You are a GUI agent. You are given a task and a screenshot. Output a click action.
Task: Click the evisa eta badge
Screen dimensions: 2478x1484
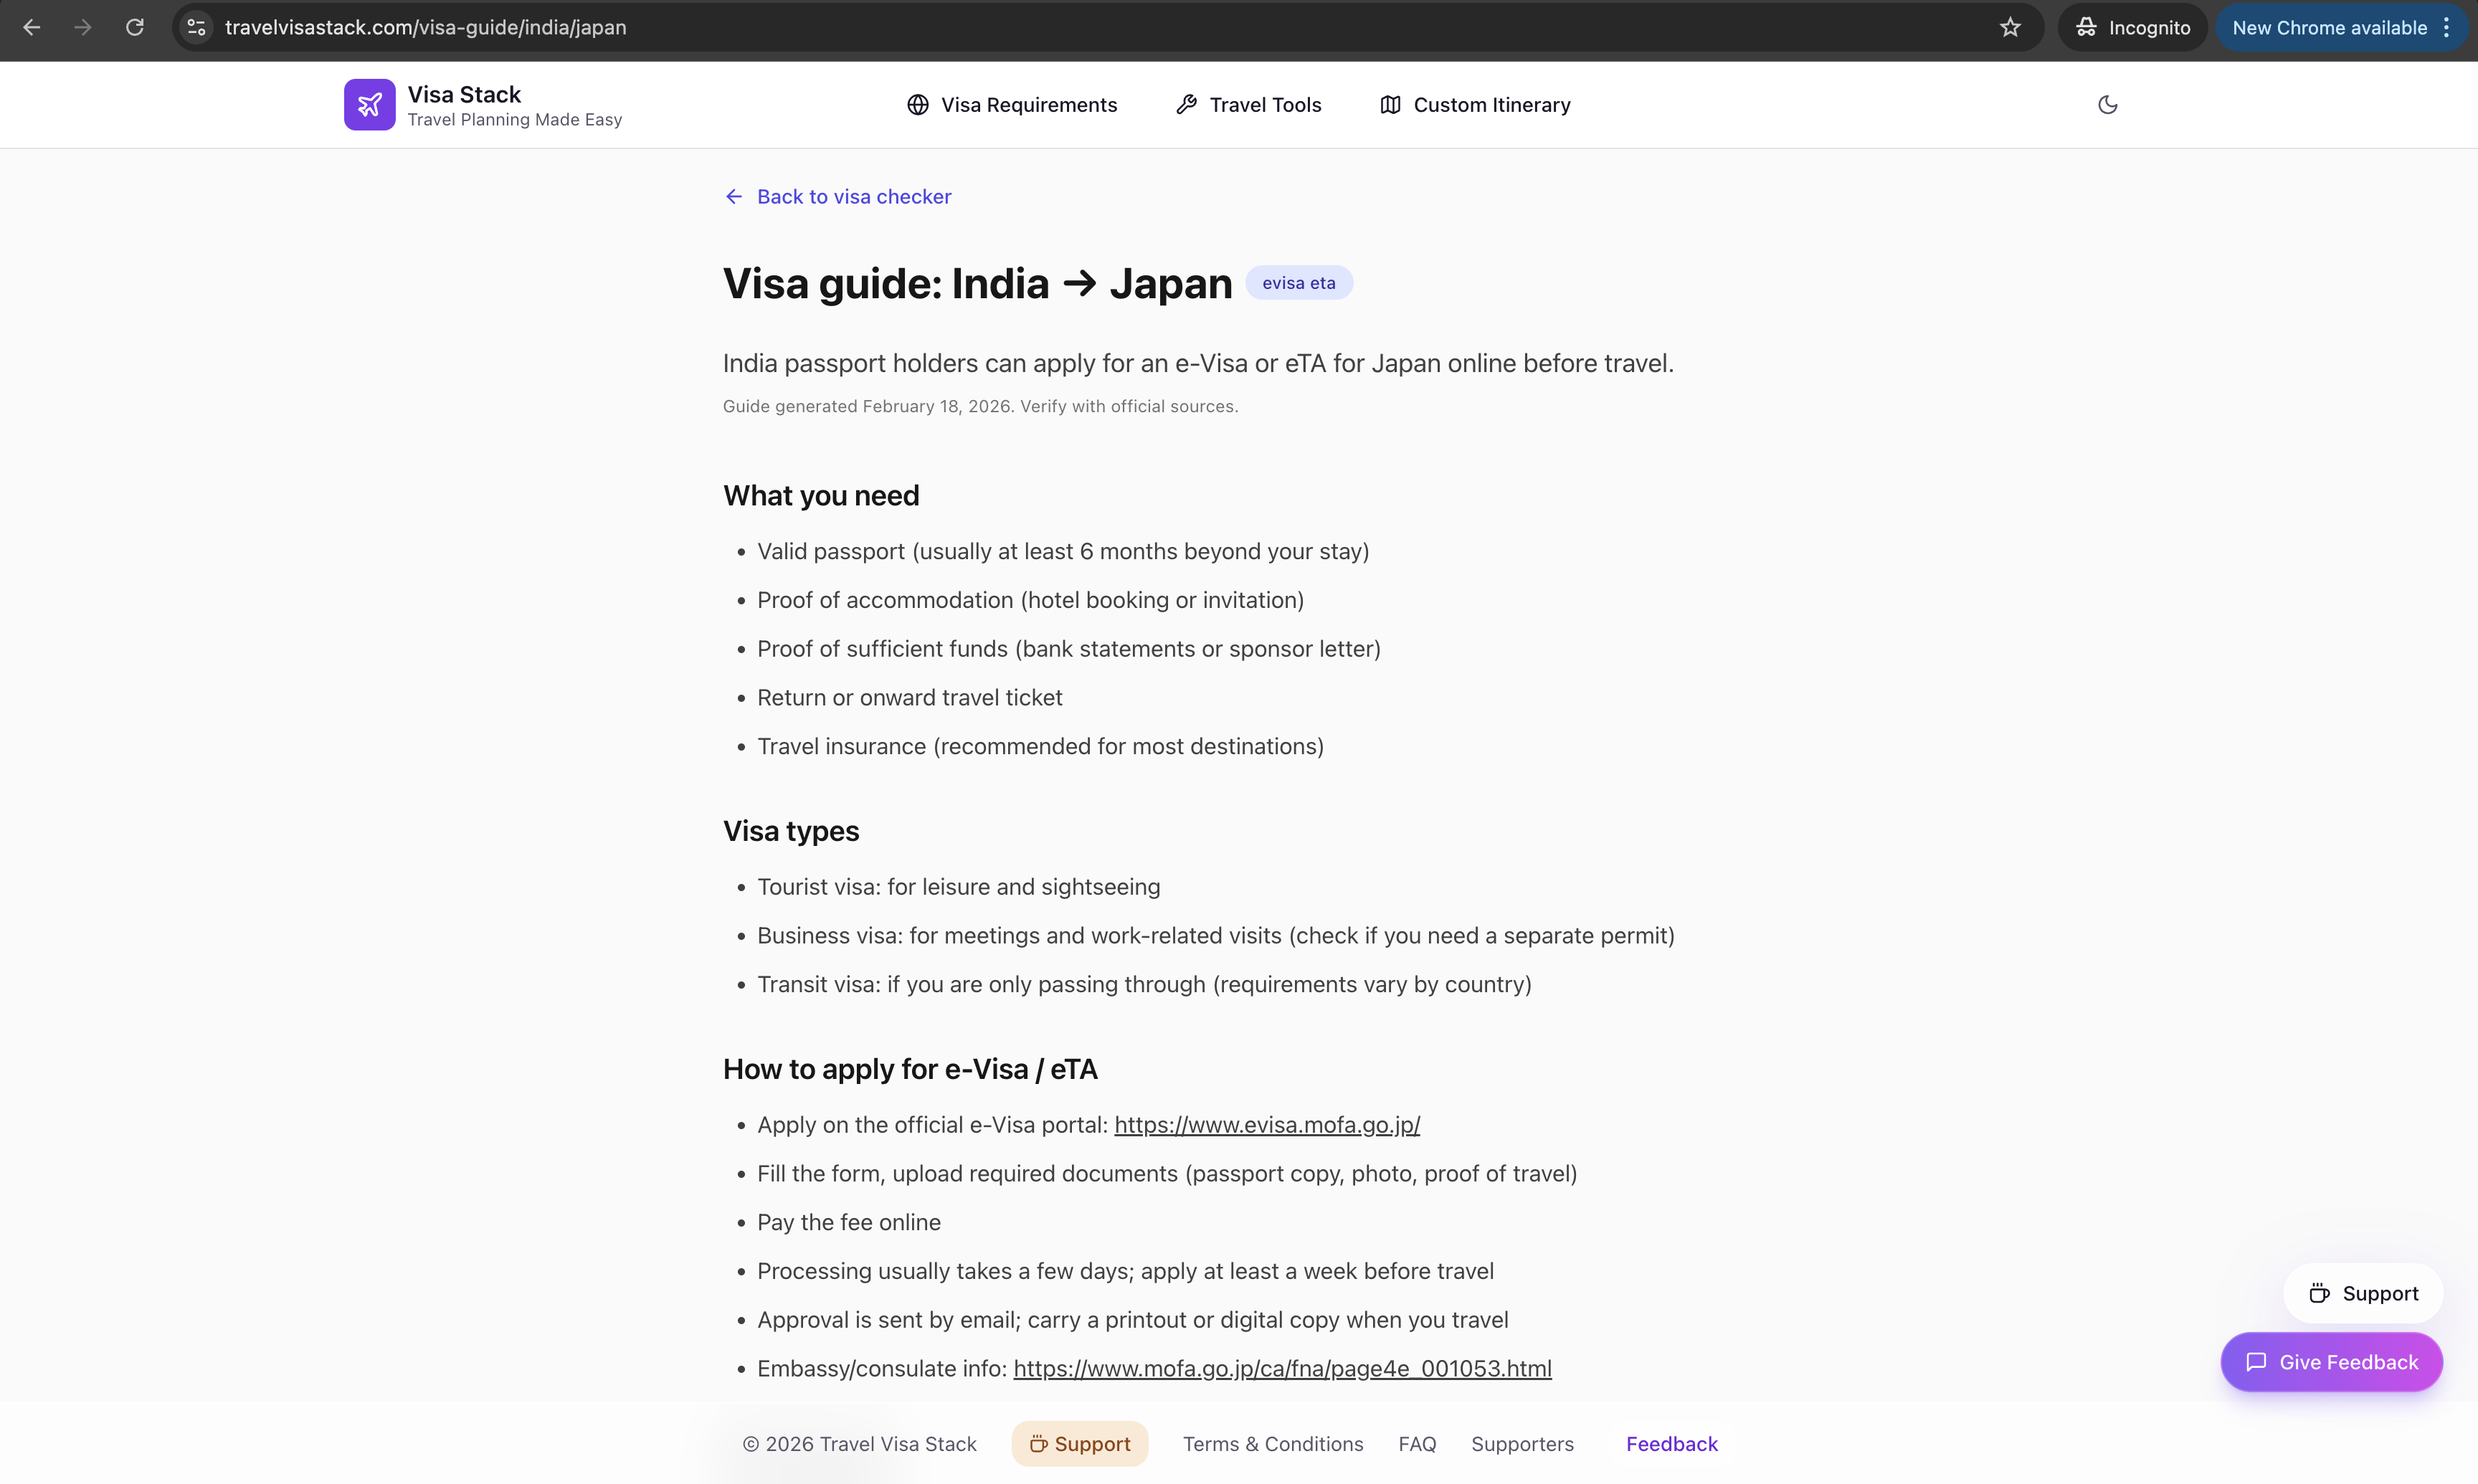pyautogui.click(x=1298, y=282)
